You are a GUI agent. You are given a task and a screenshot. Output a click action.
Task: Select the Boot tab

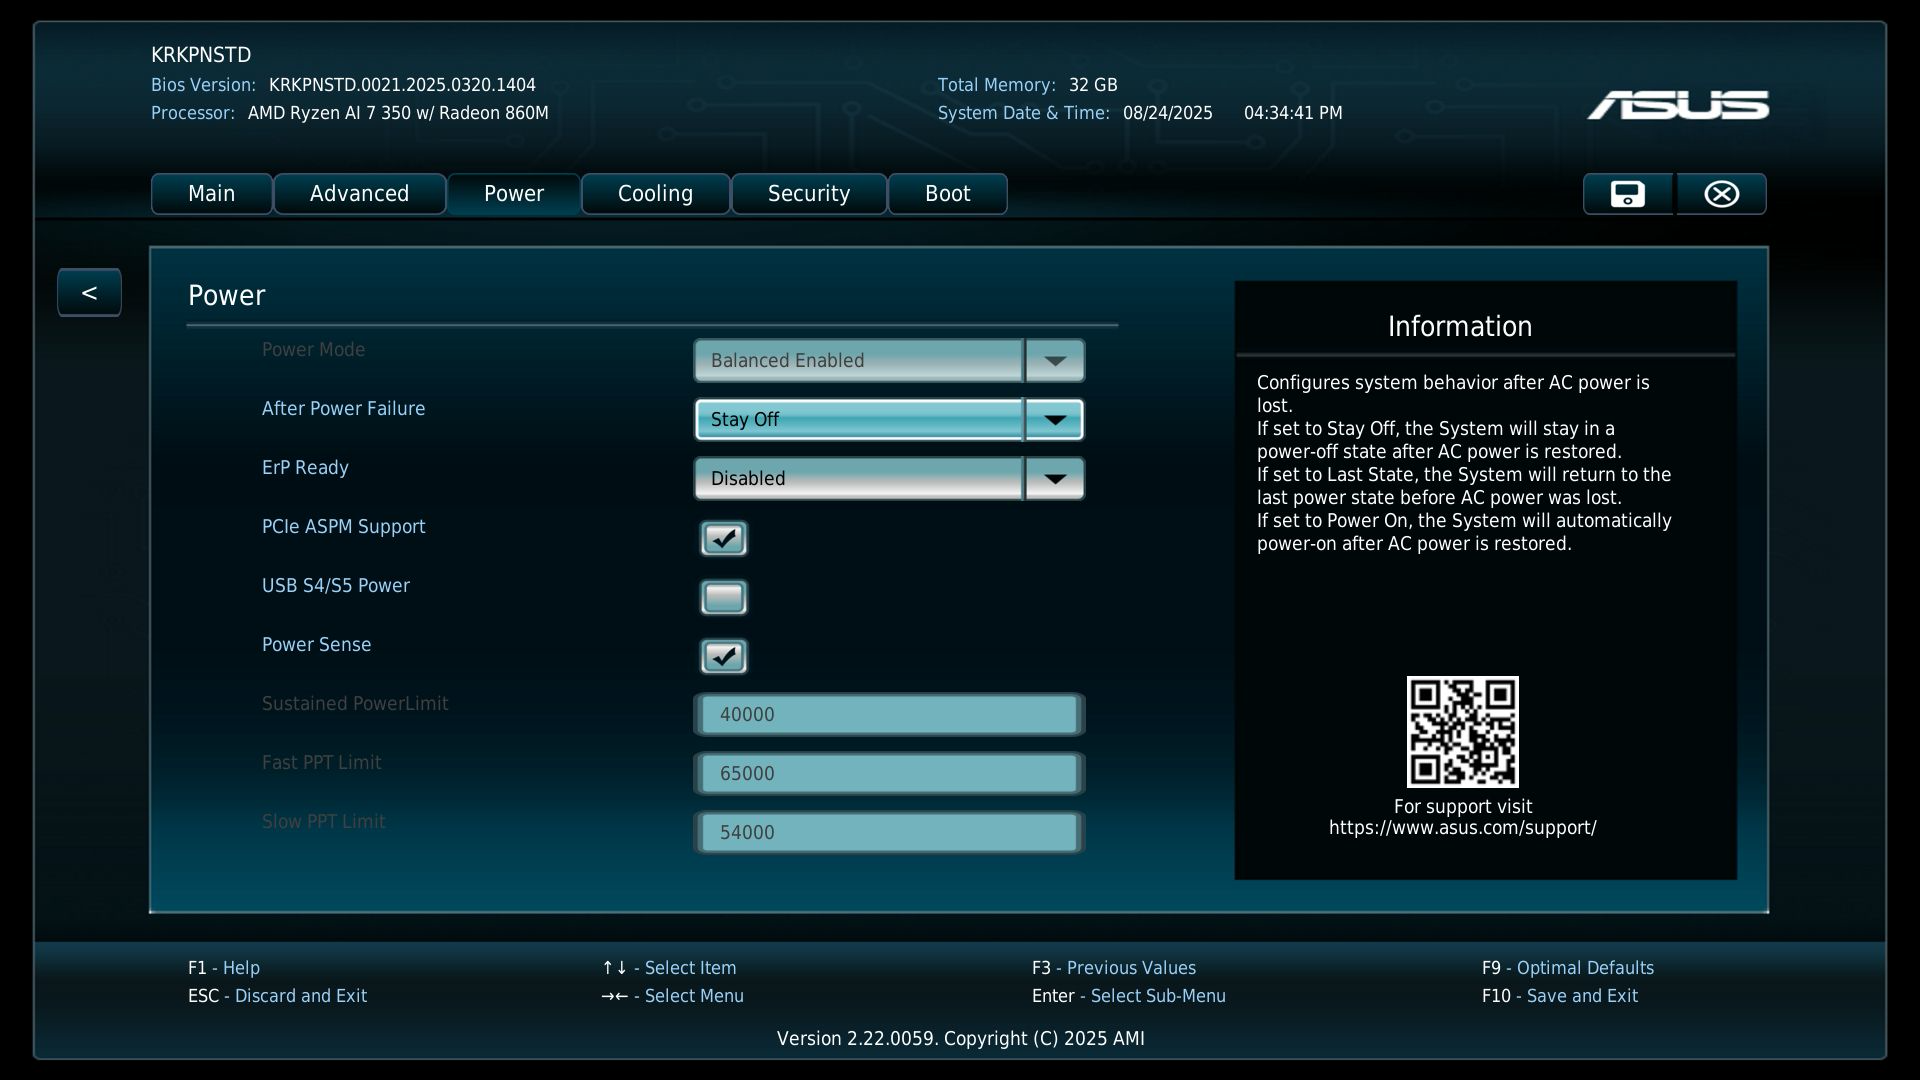(x=947, y=194)
